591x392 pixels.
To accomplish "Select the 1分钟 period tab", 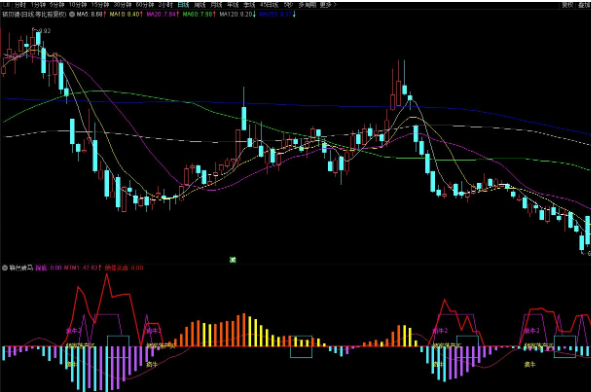I will [x=38, y=5].
